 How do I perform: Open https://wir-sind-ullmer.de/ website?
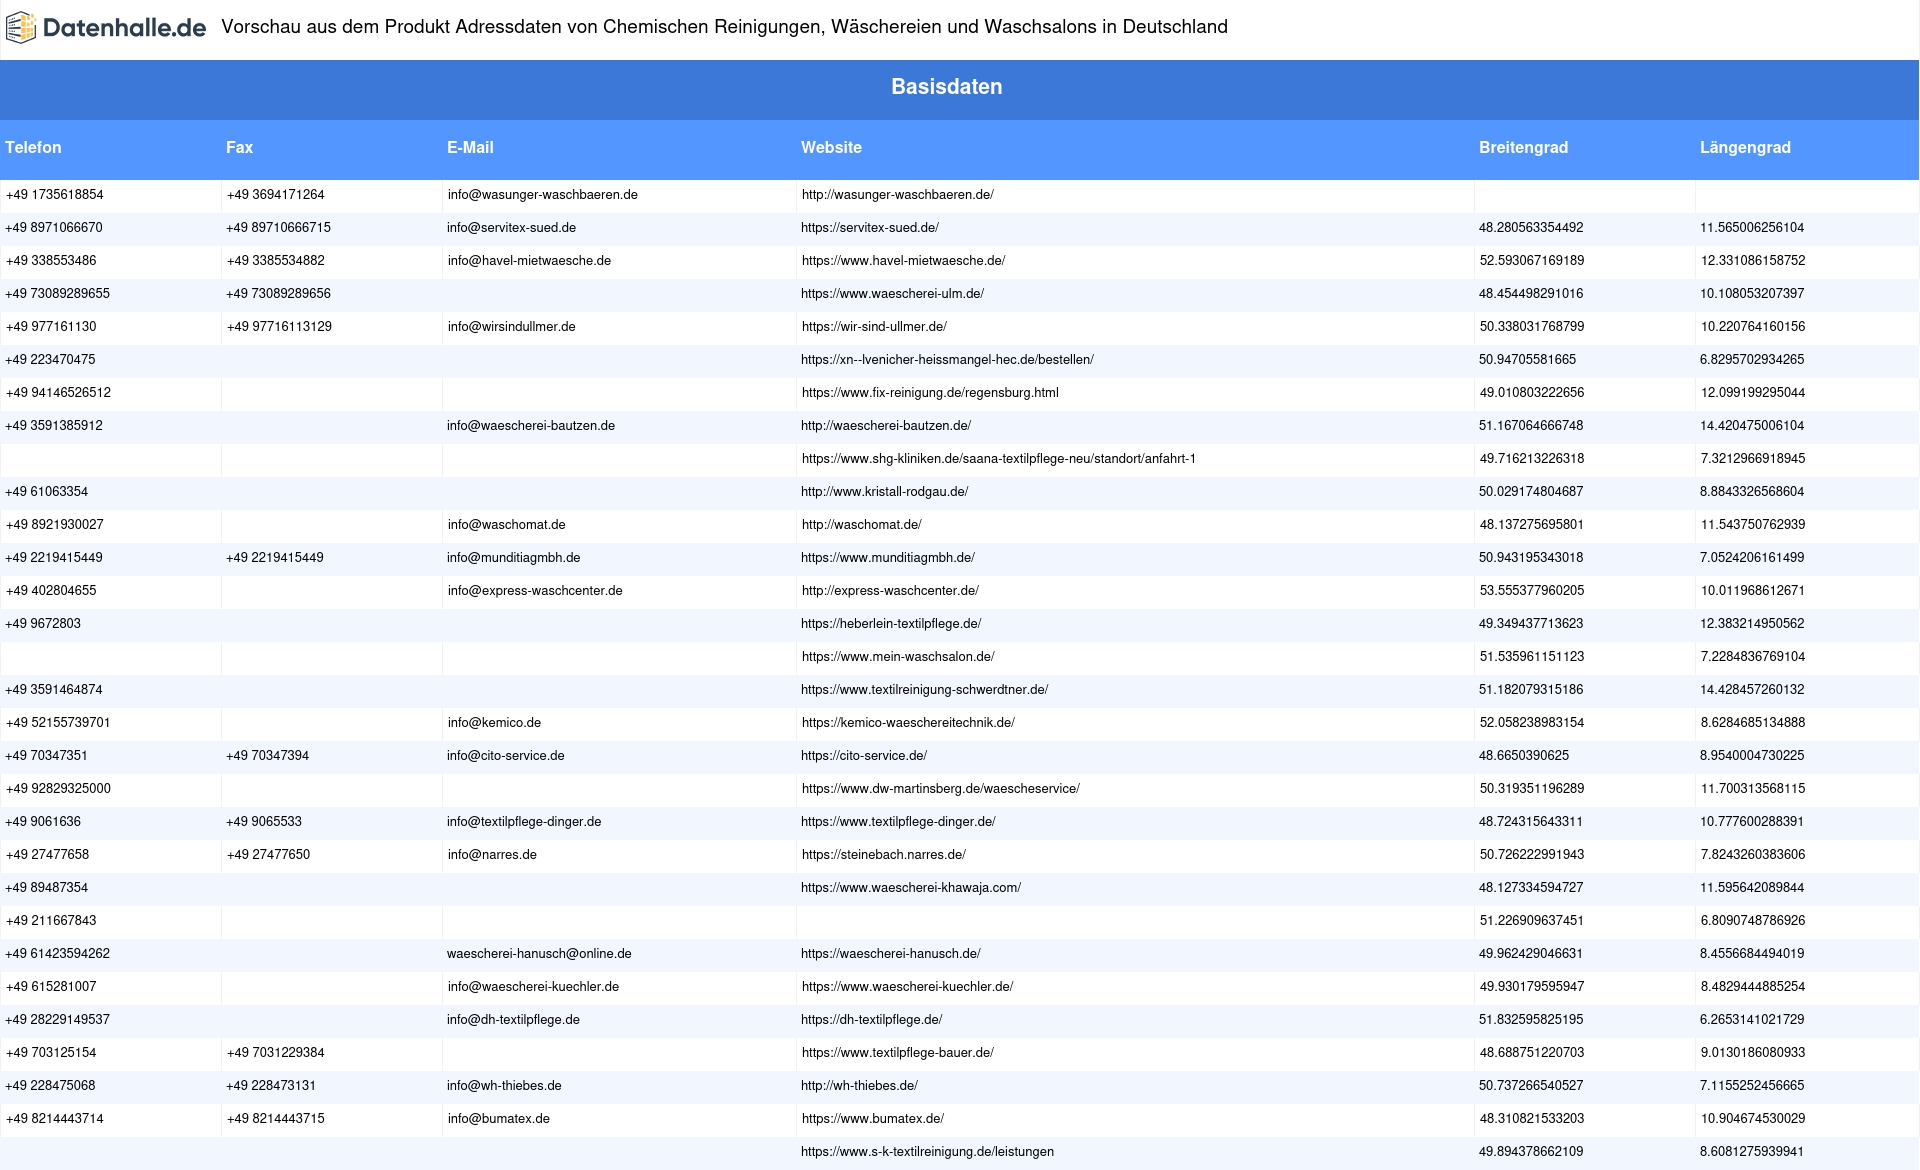[874, 327]
